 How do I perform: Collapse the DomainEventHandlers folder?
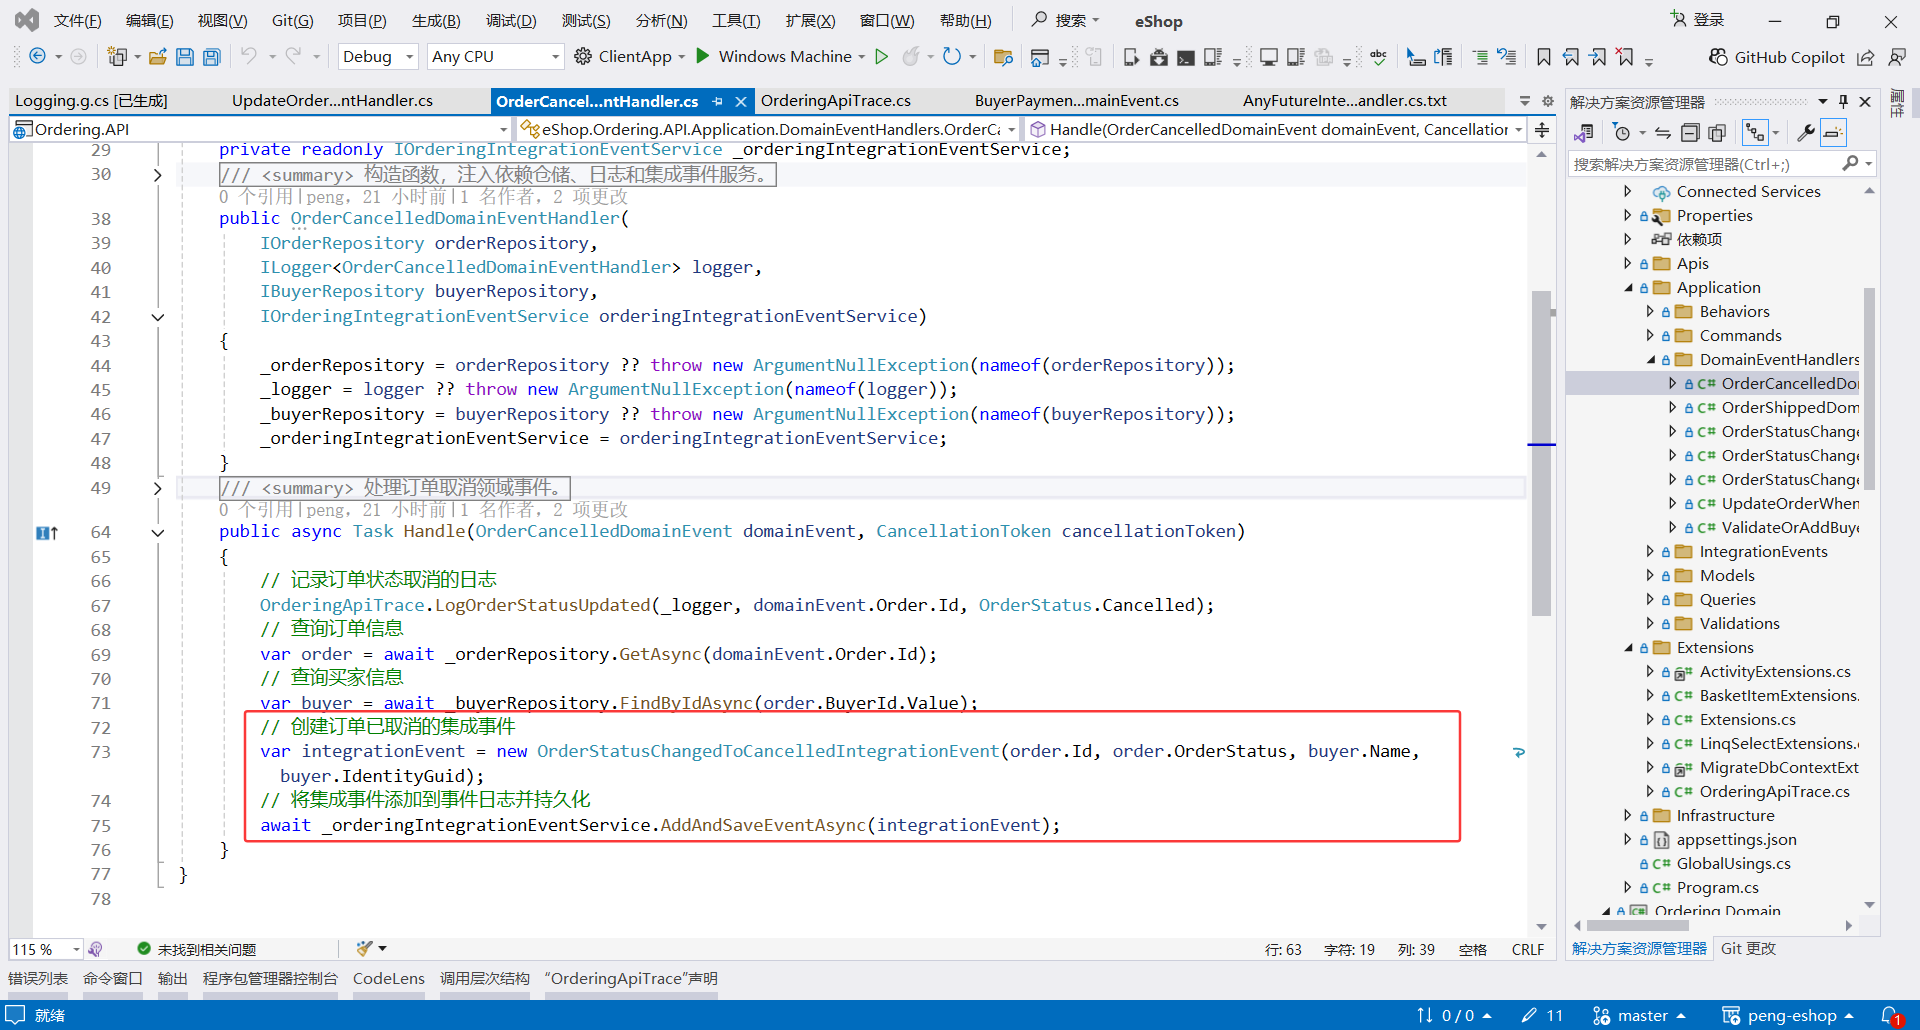1651,360
